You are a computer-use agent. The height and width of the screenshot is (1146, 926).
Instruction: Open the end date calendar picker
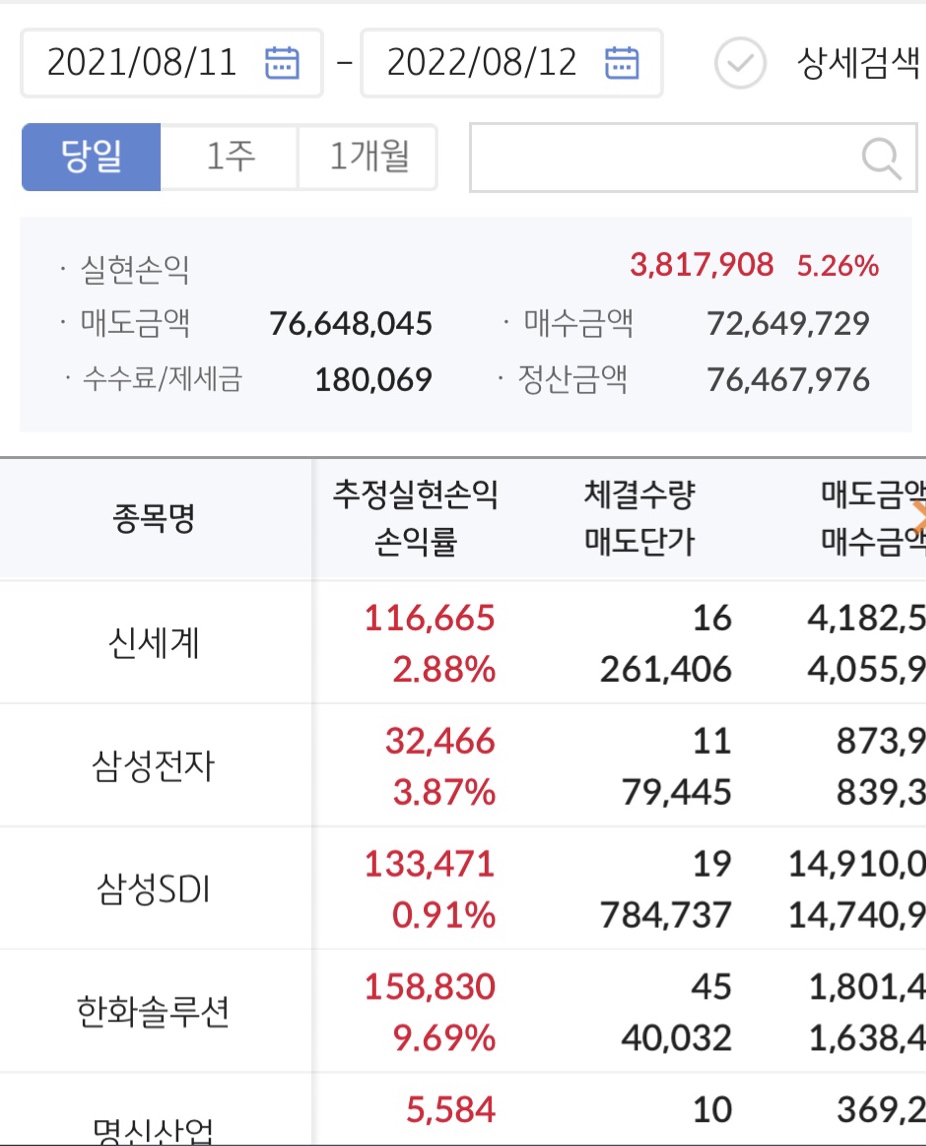click(622, 63)
